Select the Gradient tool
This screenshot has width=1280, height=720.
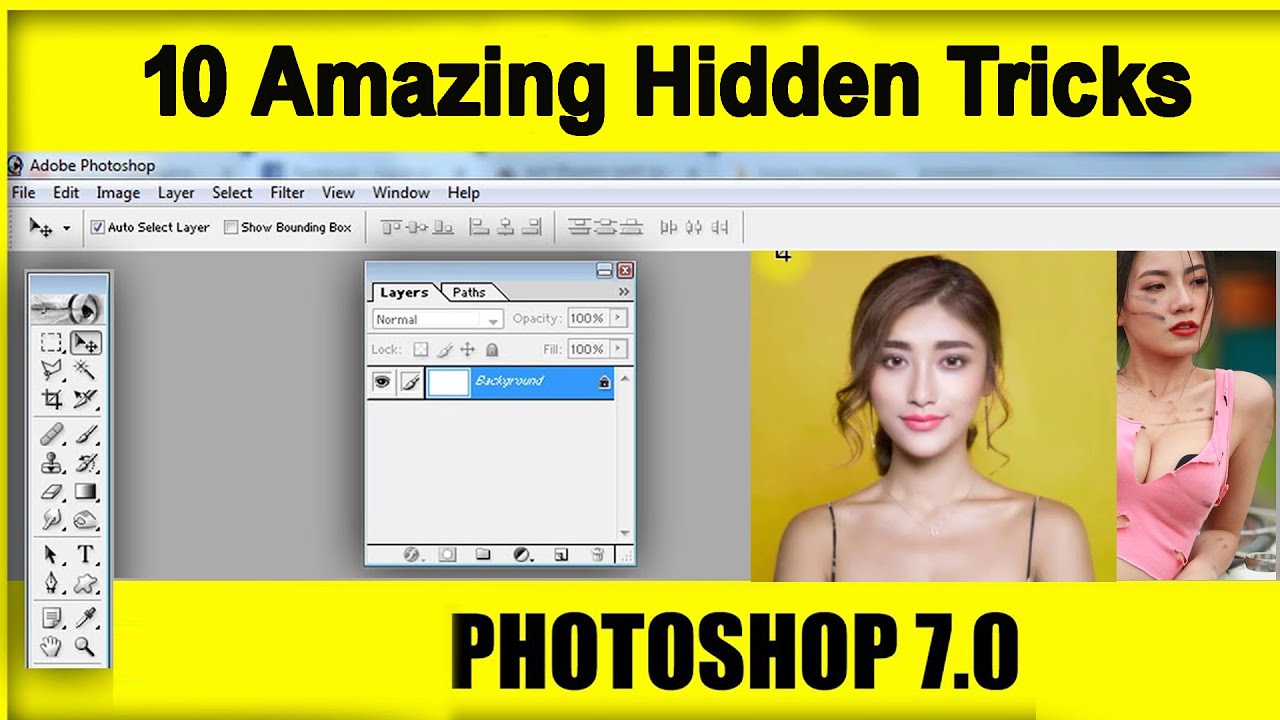(x=86, y=491)
